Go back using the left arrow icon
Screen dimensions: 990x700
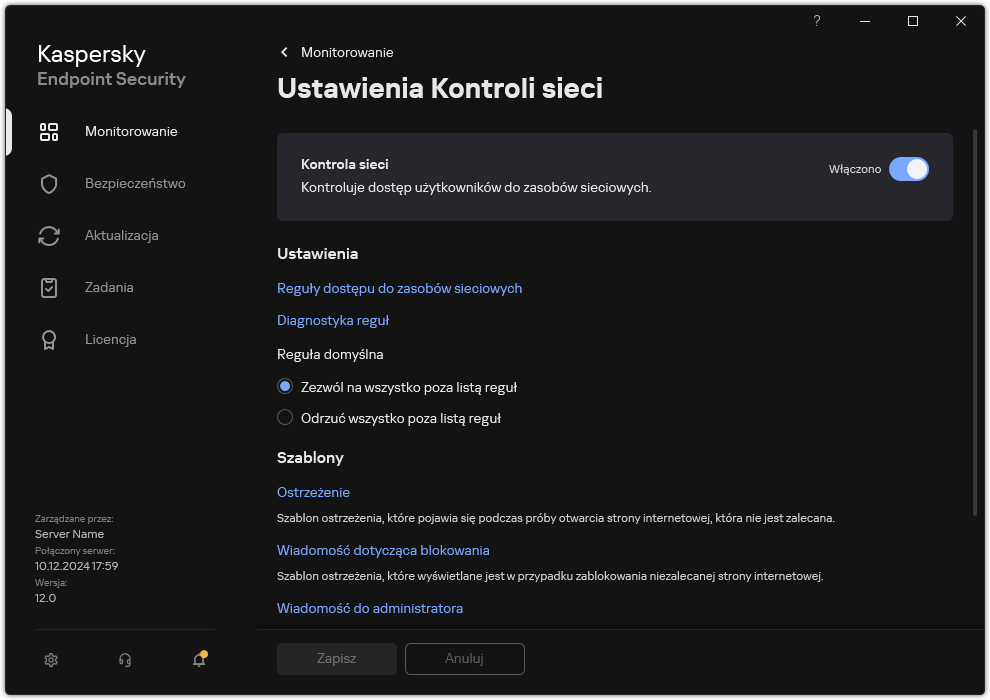tap(284, 52)
